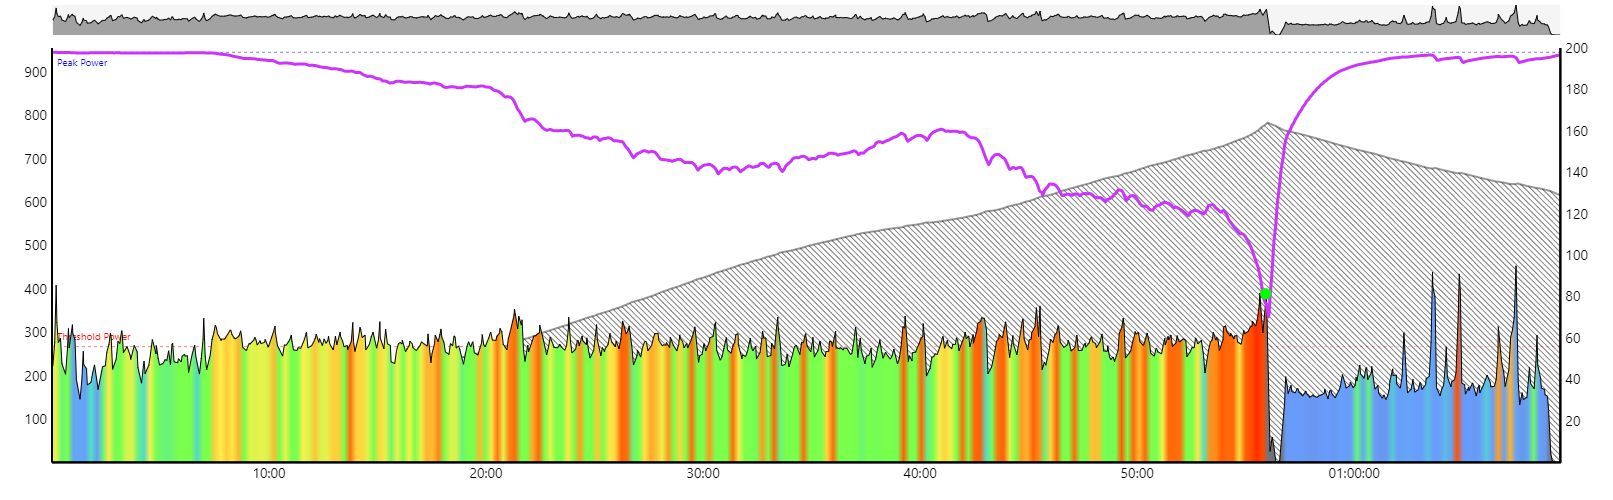Click the 500 value on the left power axis
Screen dimensions: 1613x500
(x=36, y=246)
